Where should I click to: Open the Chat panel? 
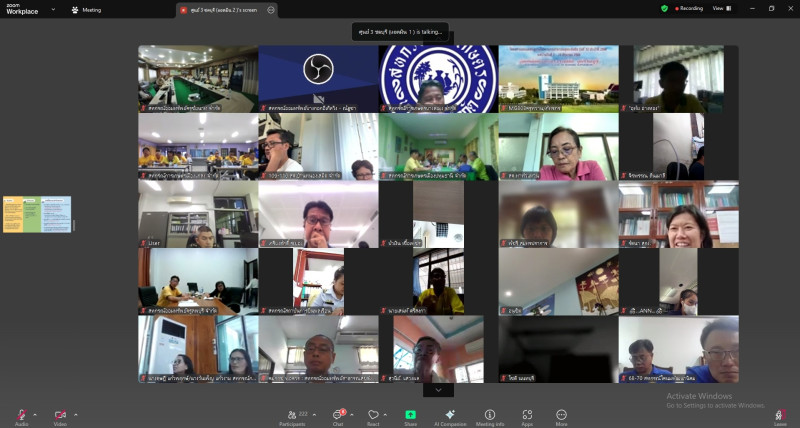pos(338,417)
